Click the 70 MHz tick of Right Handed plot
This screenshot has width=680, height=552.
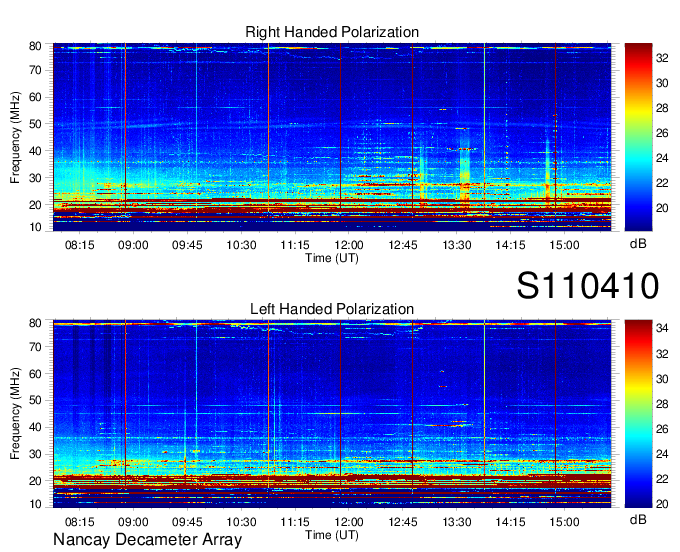(35, 70)
